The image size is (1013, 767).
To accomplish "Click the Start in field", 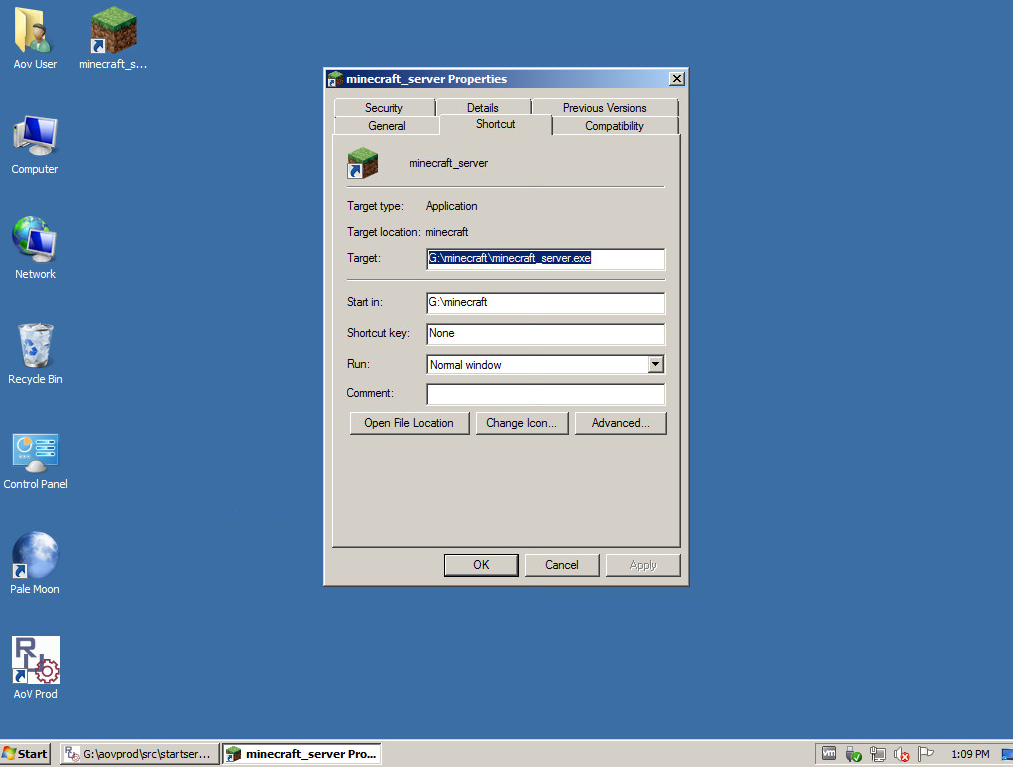I will (x=545, y=302).
